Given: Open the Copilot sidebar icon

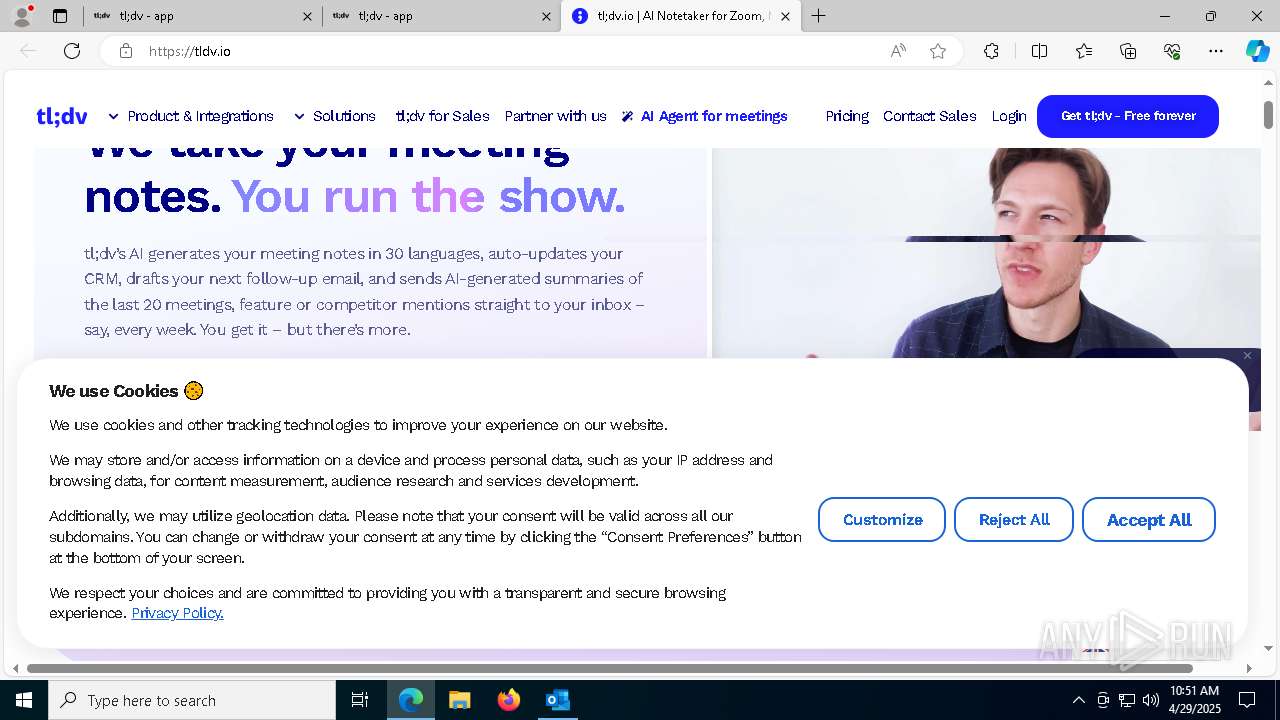Looking at the screenshot, I should coord(1257,51).
